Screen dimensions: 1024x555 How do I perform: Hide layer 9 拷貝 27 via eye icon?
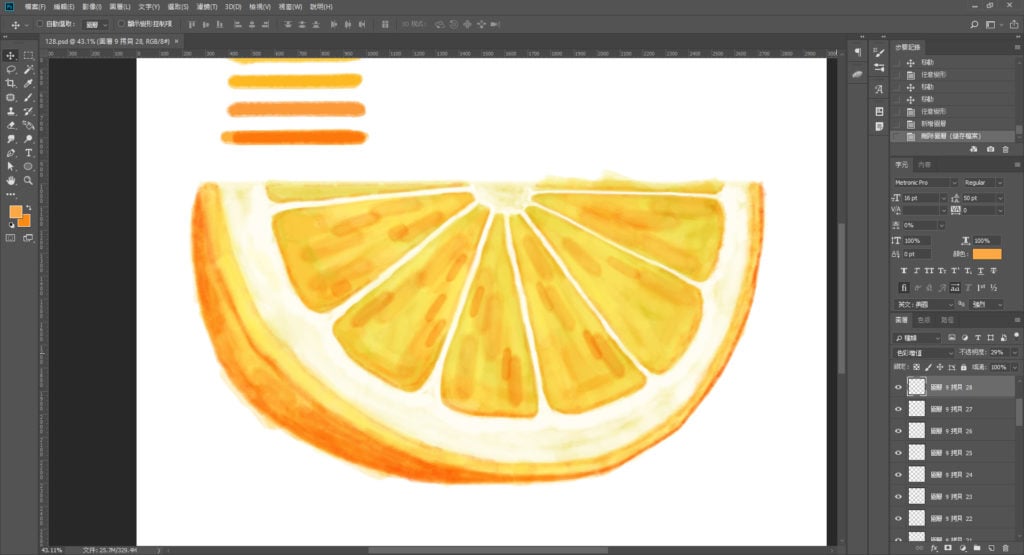898,409
